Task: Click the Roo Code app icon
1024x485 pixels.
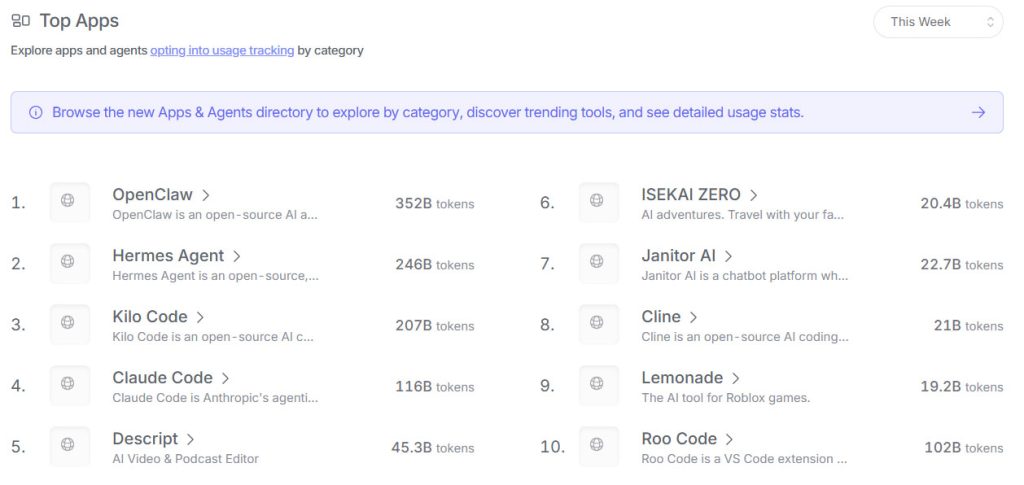Action: pyautogui.click(x=598, y=446)
